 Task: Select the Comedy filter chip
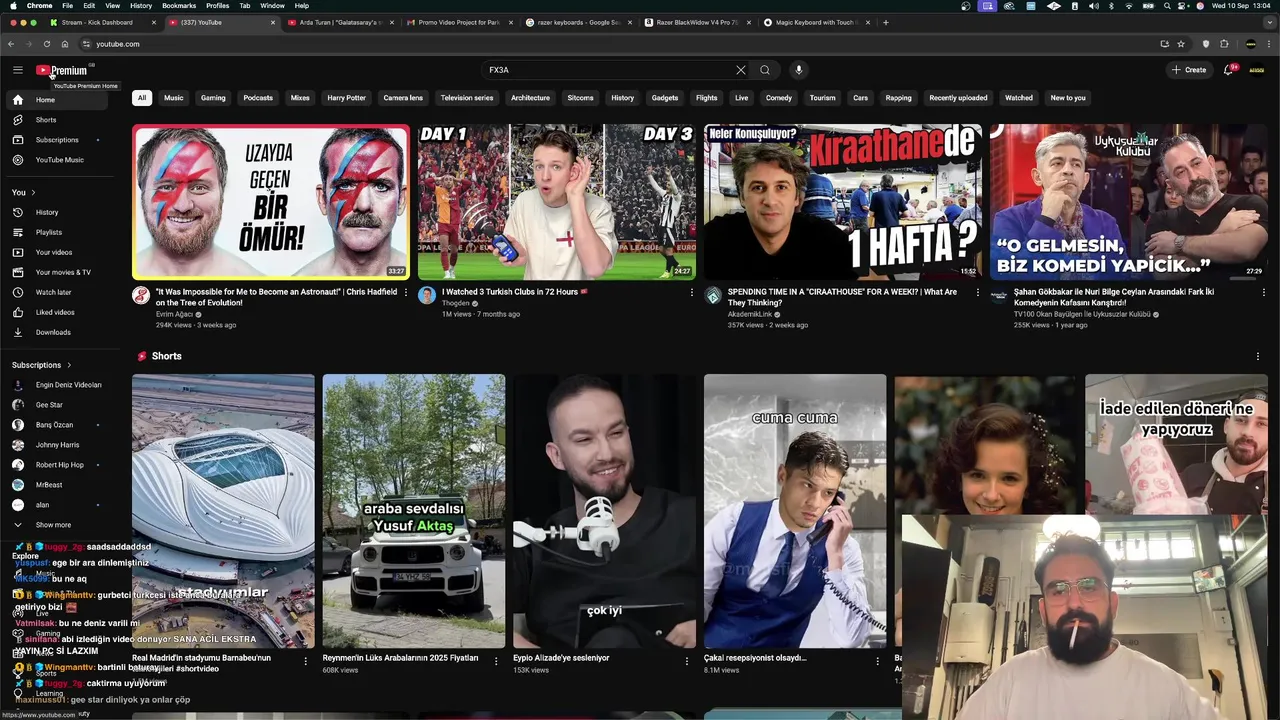pyautogui.click(x=779, y=98)
